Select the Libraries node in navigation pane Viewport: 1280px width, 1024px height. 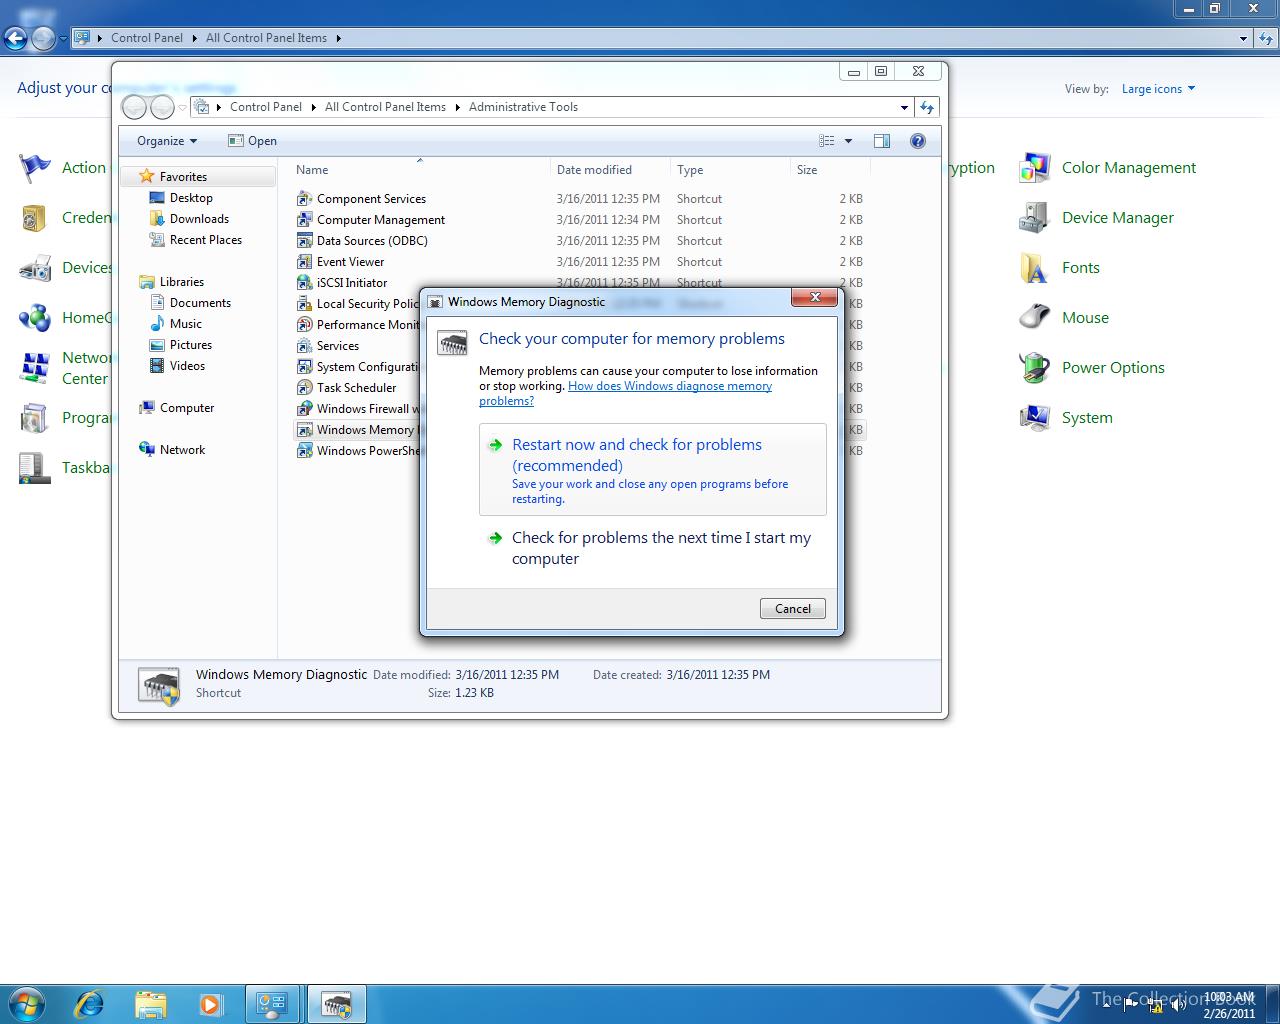(182, 282)
